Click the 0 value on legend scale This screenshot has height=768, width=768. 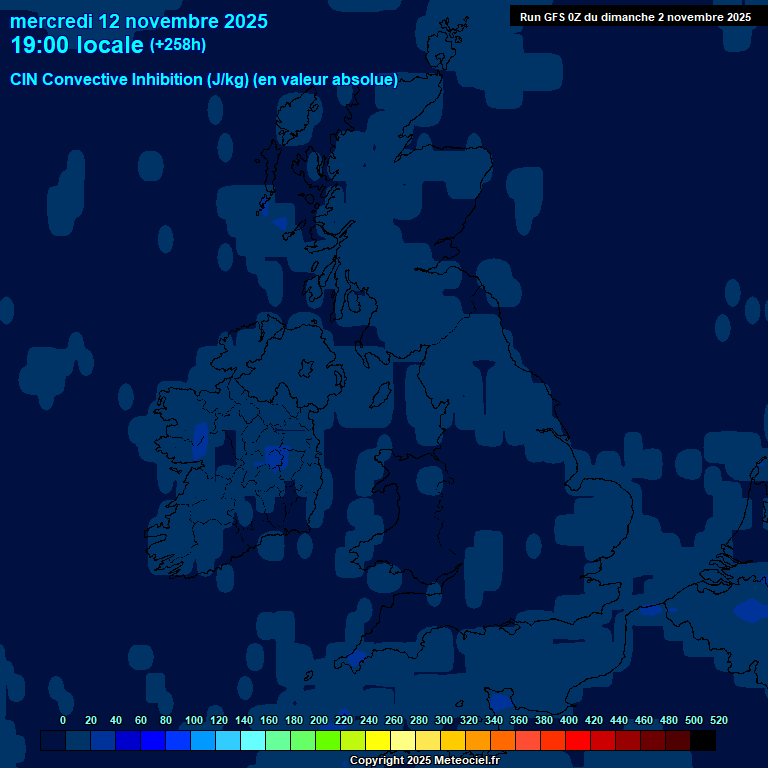click(63, 720)
